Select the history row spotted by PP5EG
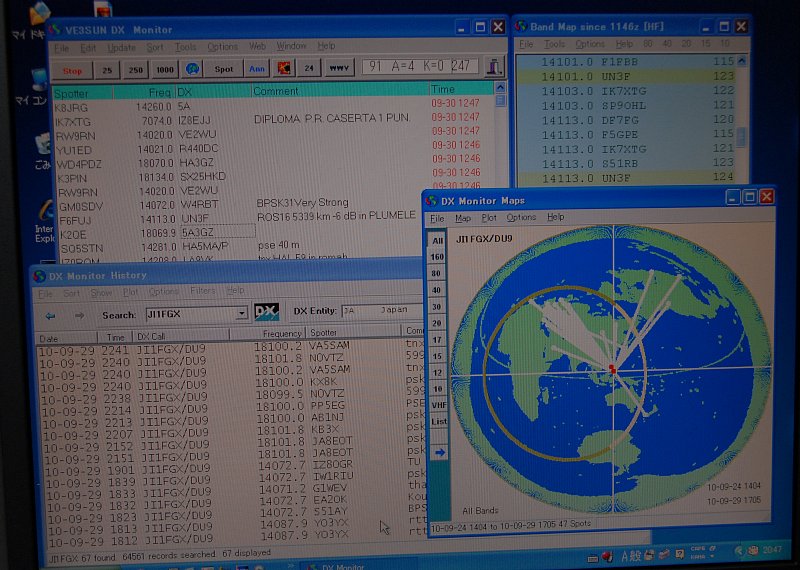The image size is (800, 570). 230,407
